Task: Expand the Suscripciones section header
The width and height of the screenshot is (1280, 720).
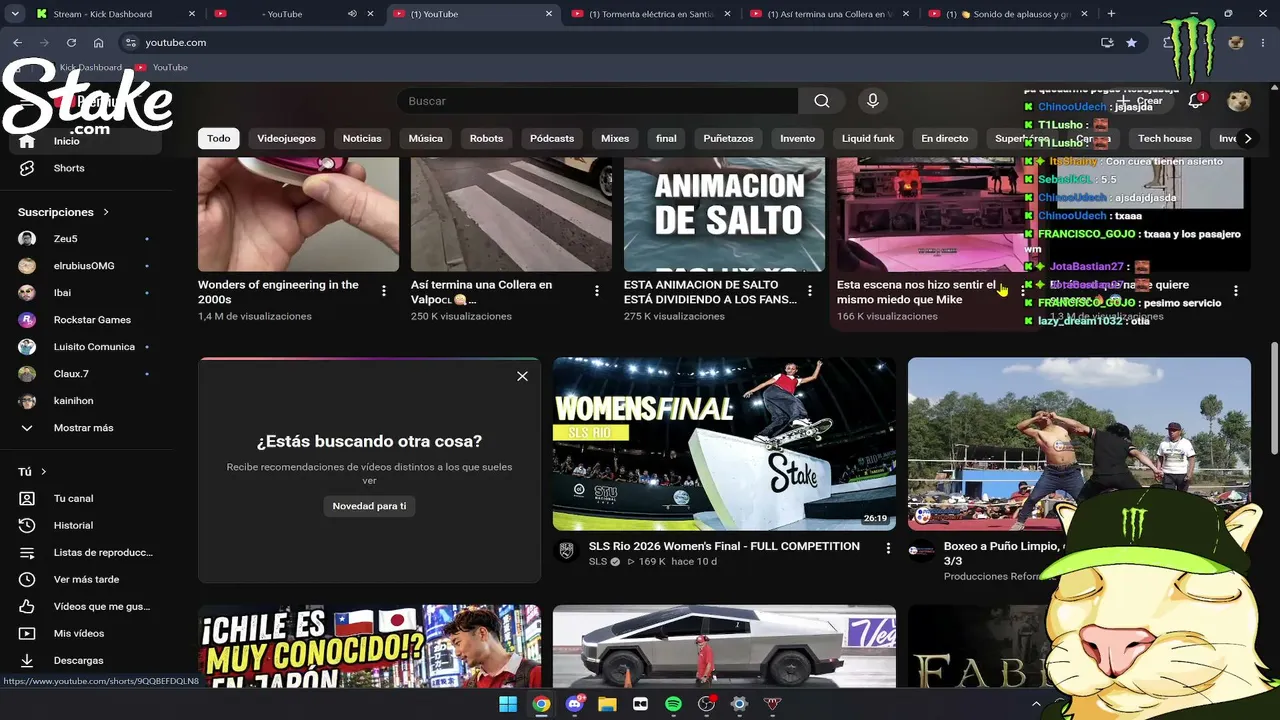Action: click(x=63, y=212)
